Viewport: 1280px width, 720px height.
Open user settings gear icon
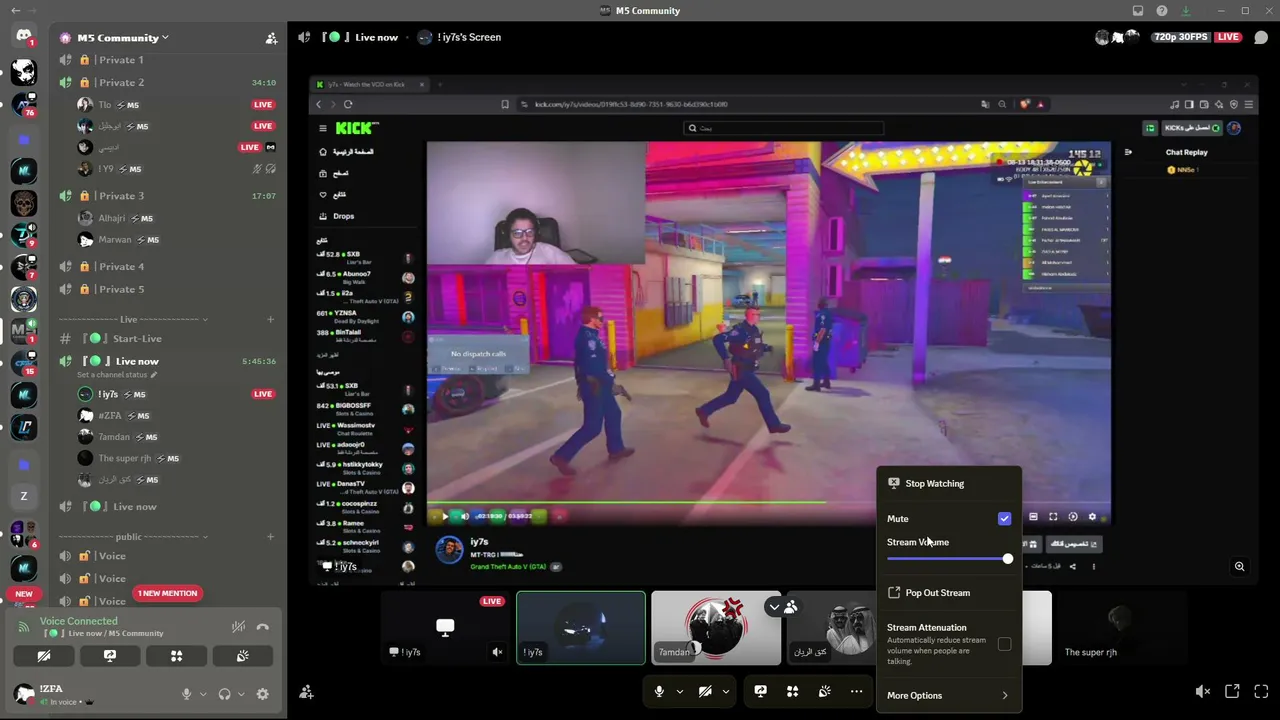[x=263, y=694]
